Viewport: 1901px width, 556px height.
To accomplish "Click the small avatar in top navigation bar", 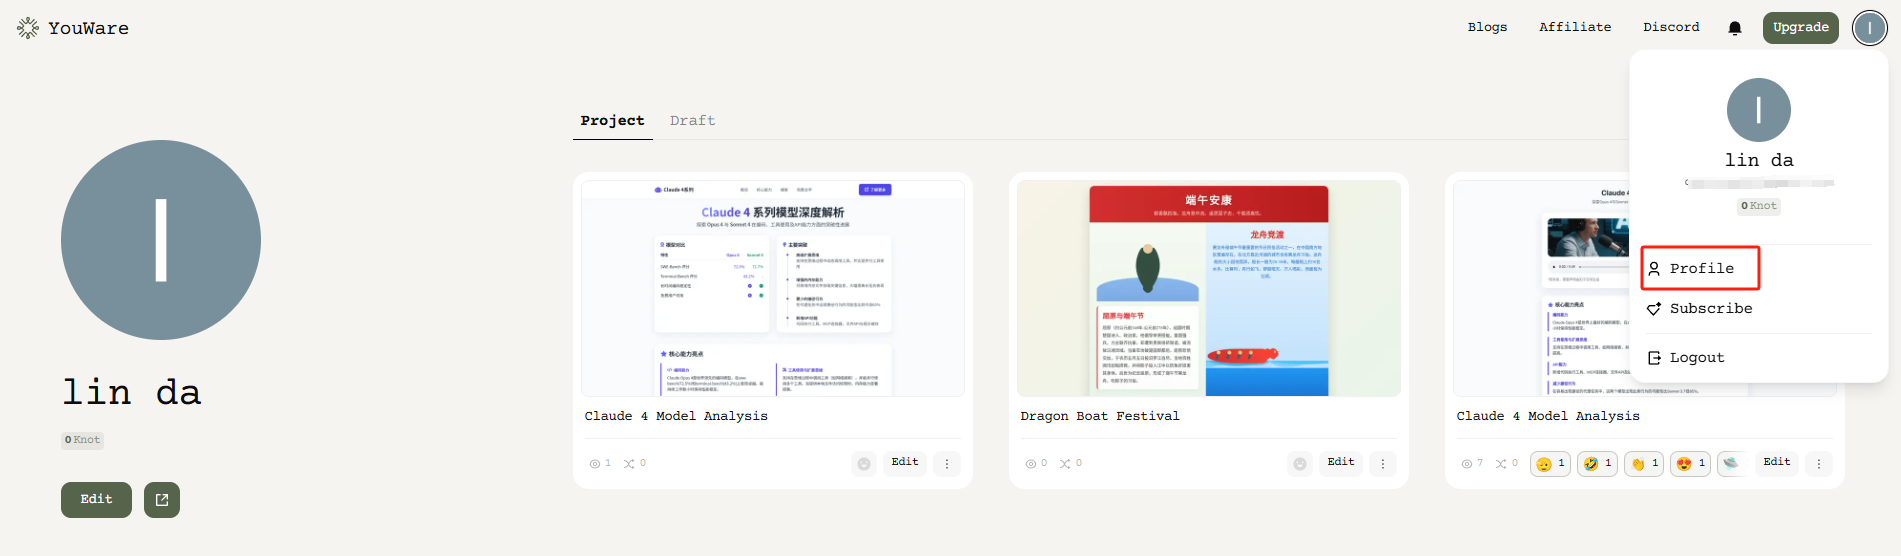I will (x=1869, y=28).
